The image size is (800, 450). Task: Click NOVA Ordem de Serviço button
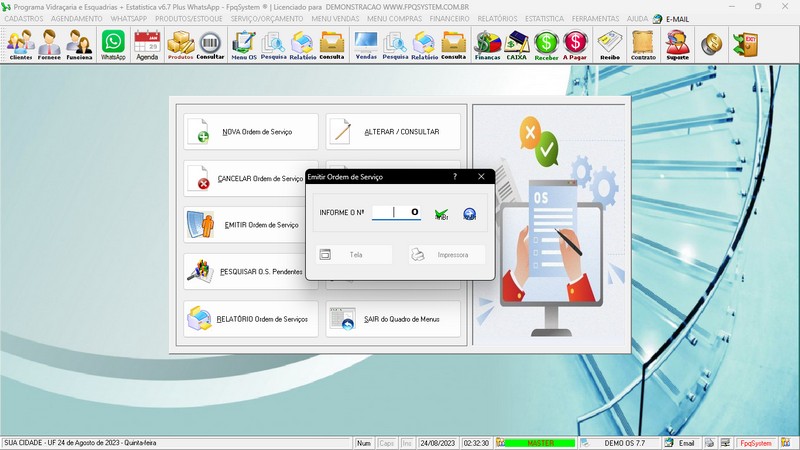[251, 132]
